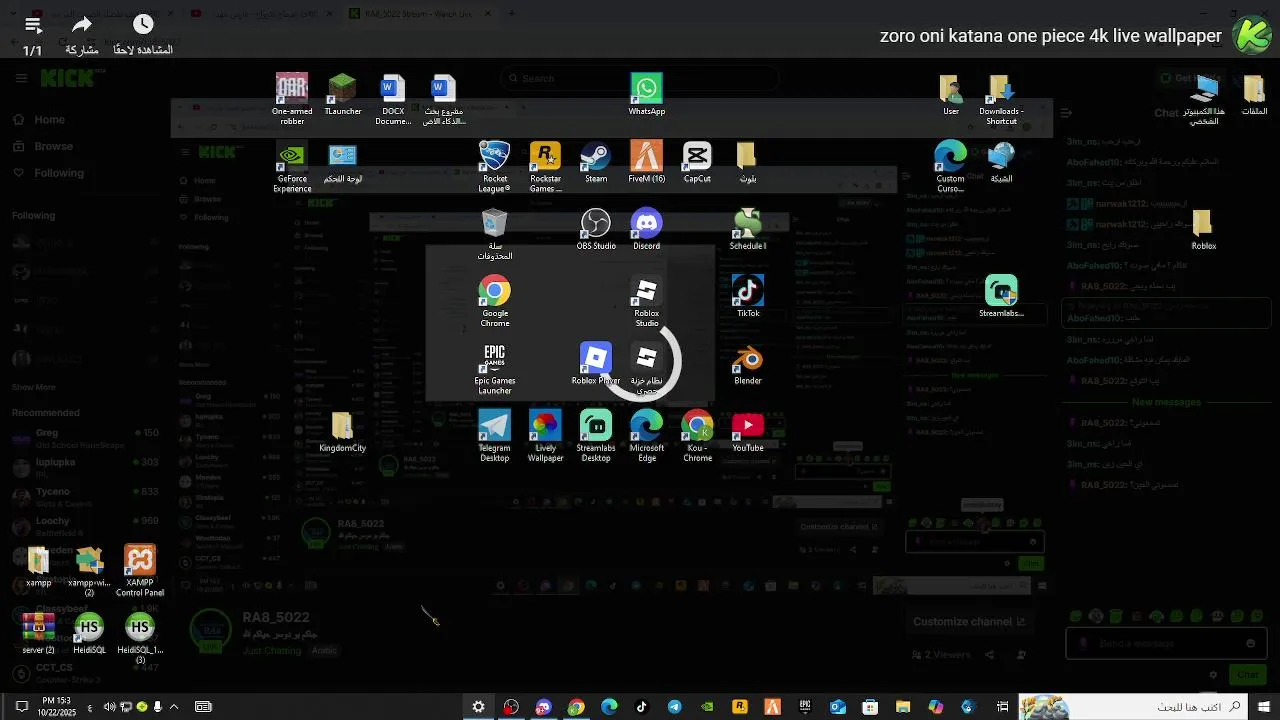
Task: Open Telegram from the taskbar
Action: (x=674, y=707)
